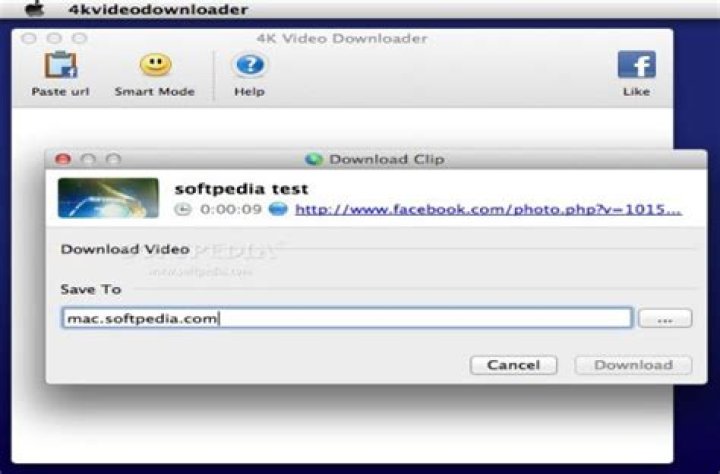Enable Smart Mode via the smiley icon
720x474 pixels.
click(x=155, y=65)
